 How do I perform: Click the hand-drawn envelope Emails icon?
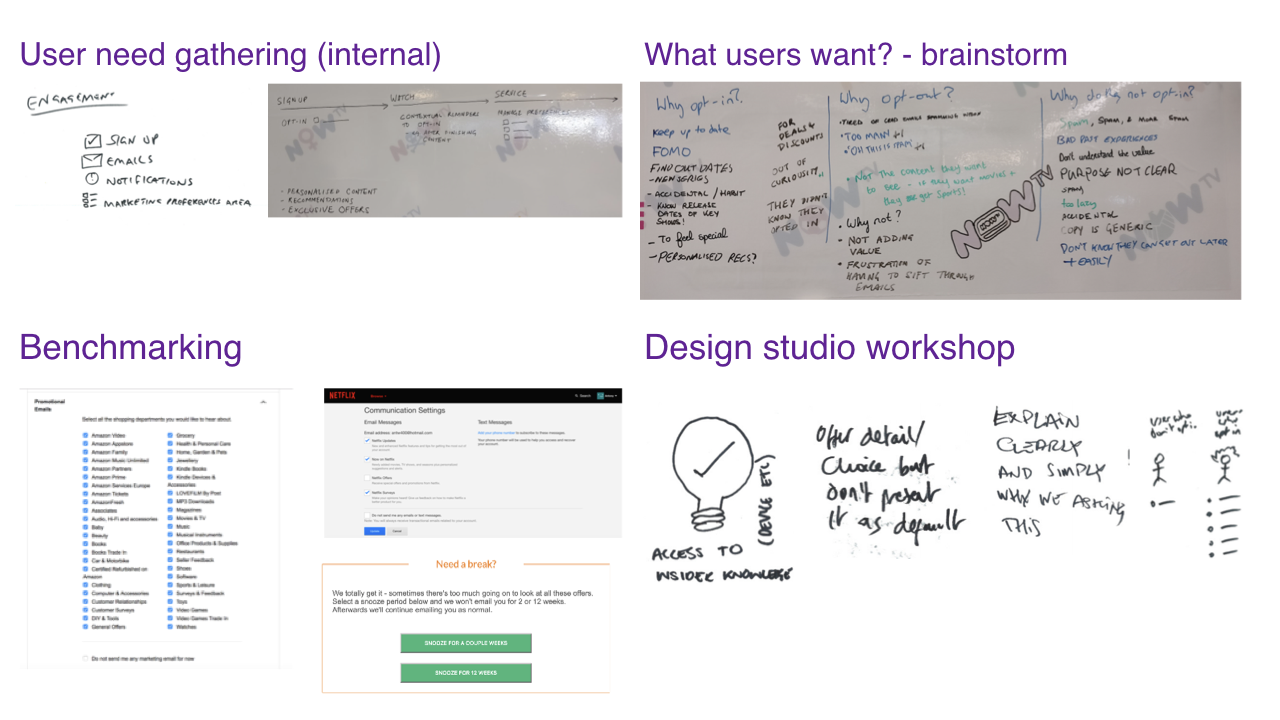(91, 160)
